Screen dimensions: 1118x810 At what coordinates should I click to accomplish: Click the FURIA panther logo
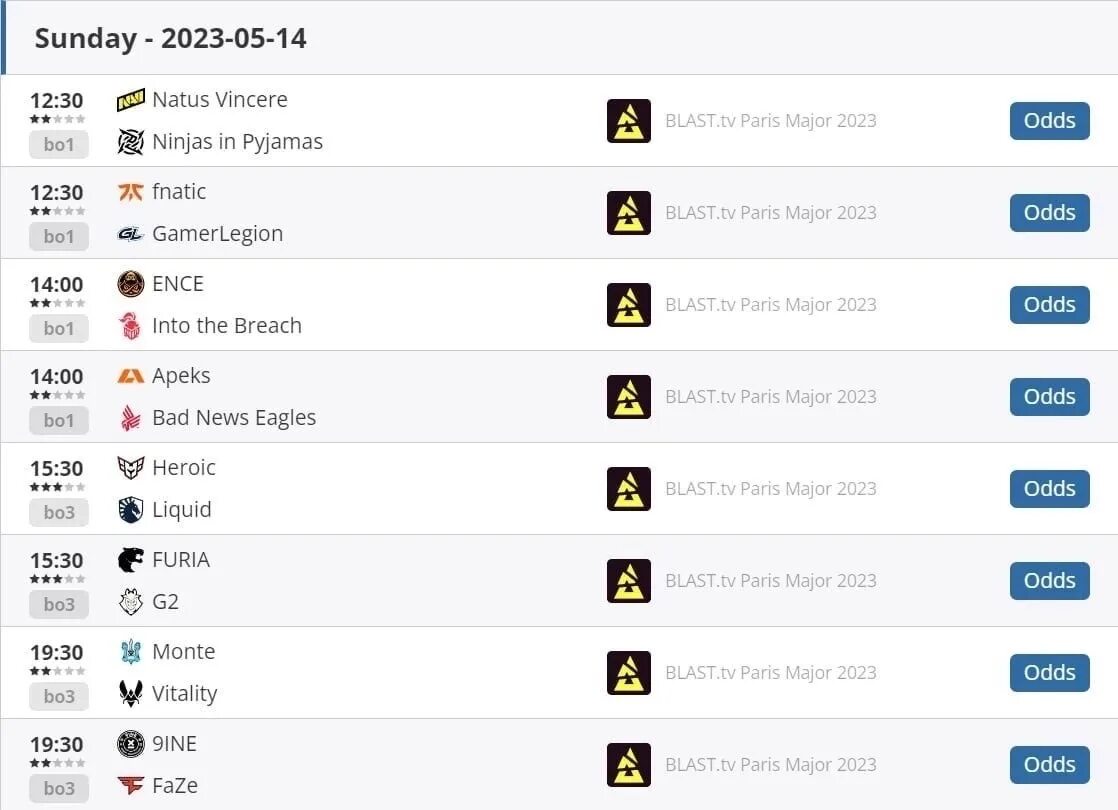click(x=130, y=560)
